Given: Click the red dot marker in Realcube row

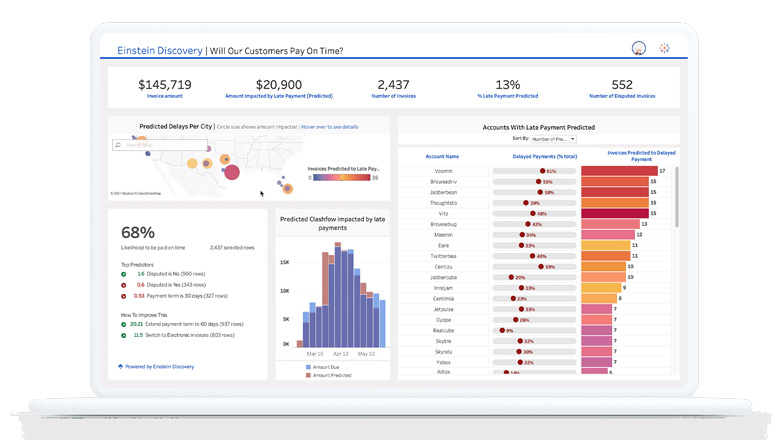Looking at the screenshot, I should pyautogui.click(x=502, y=330).
